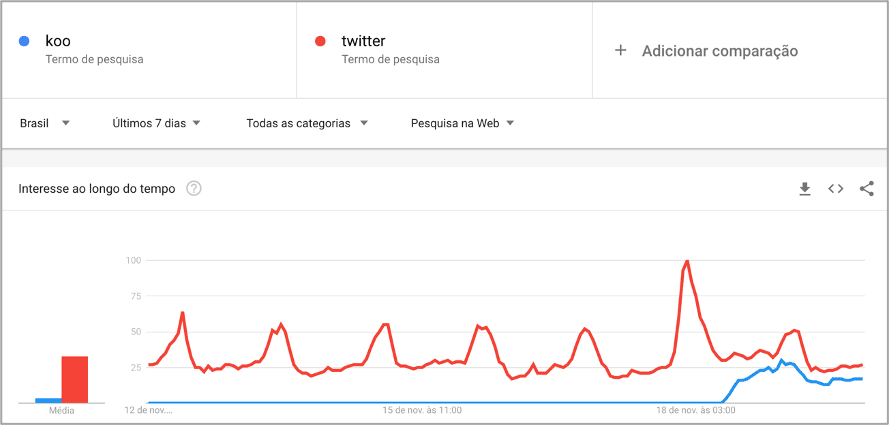Click the Interesse ao longo do tempo title
Viewport: 889px width, 427px height.
(x=97, y=188)
